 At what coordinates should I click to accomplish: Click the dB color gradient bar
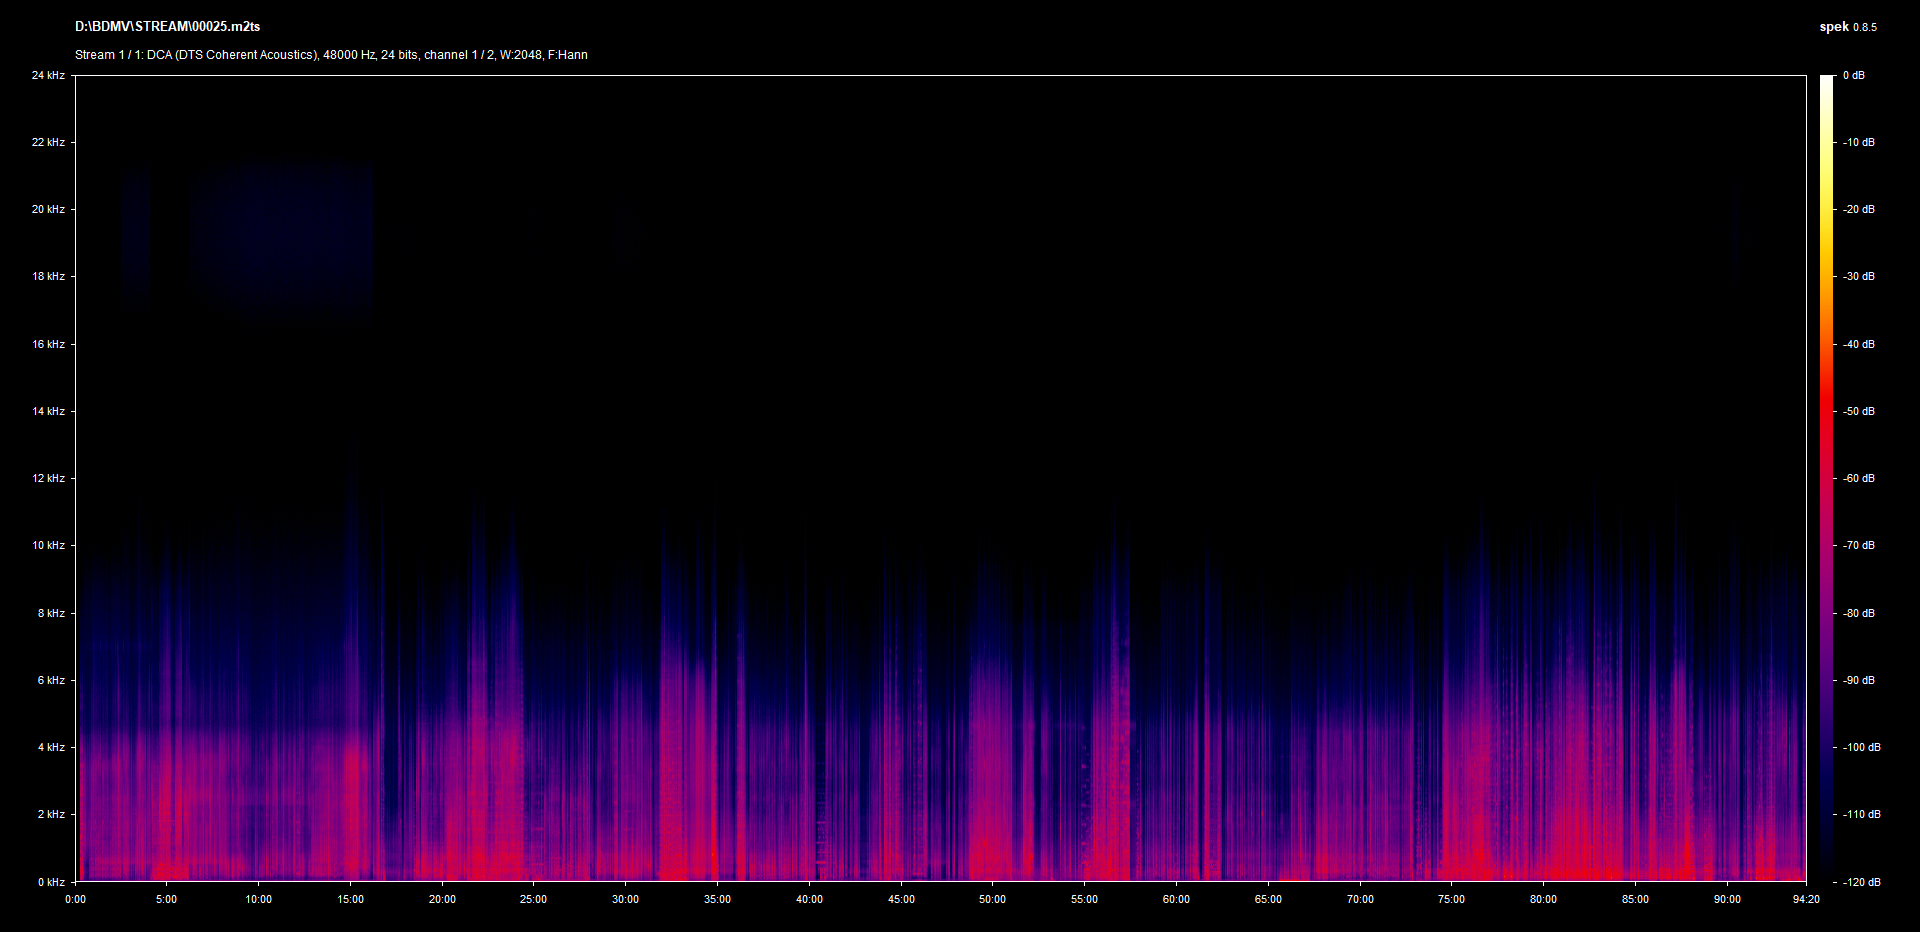point(1826,478)
